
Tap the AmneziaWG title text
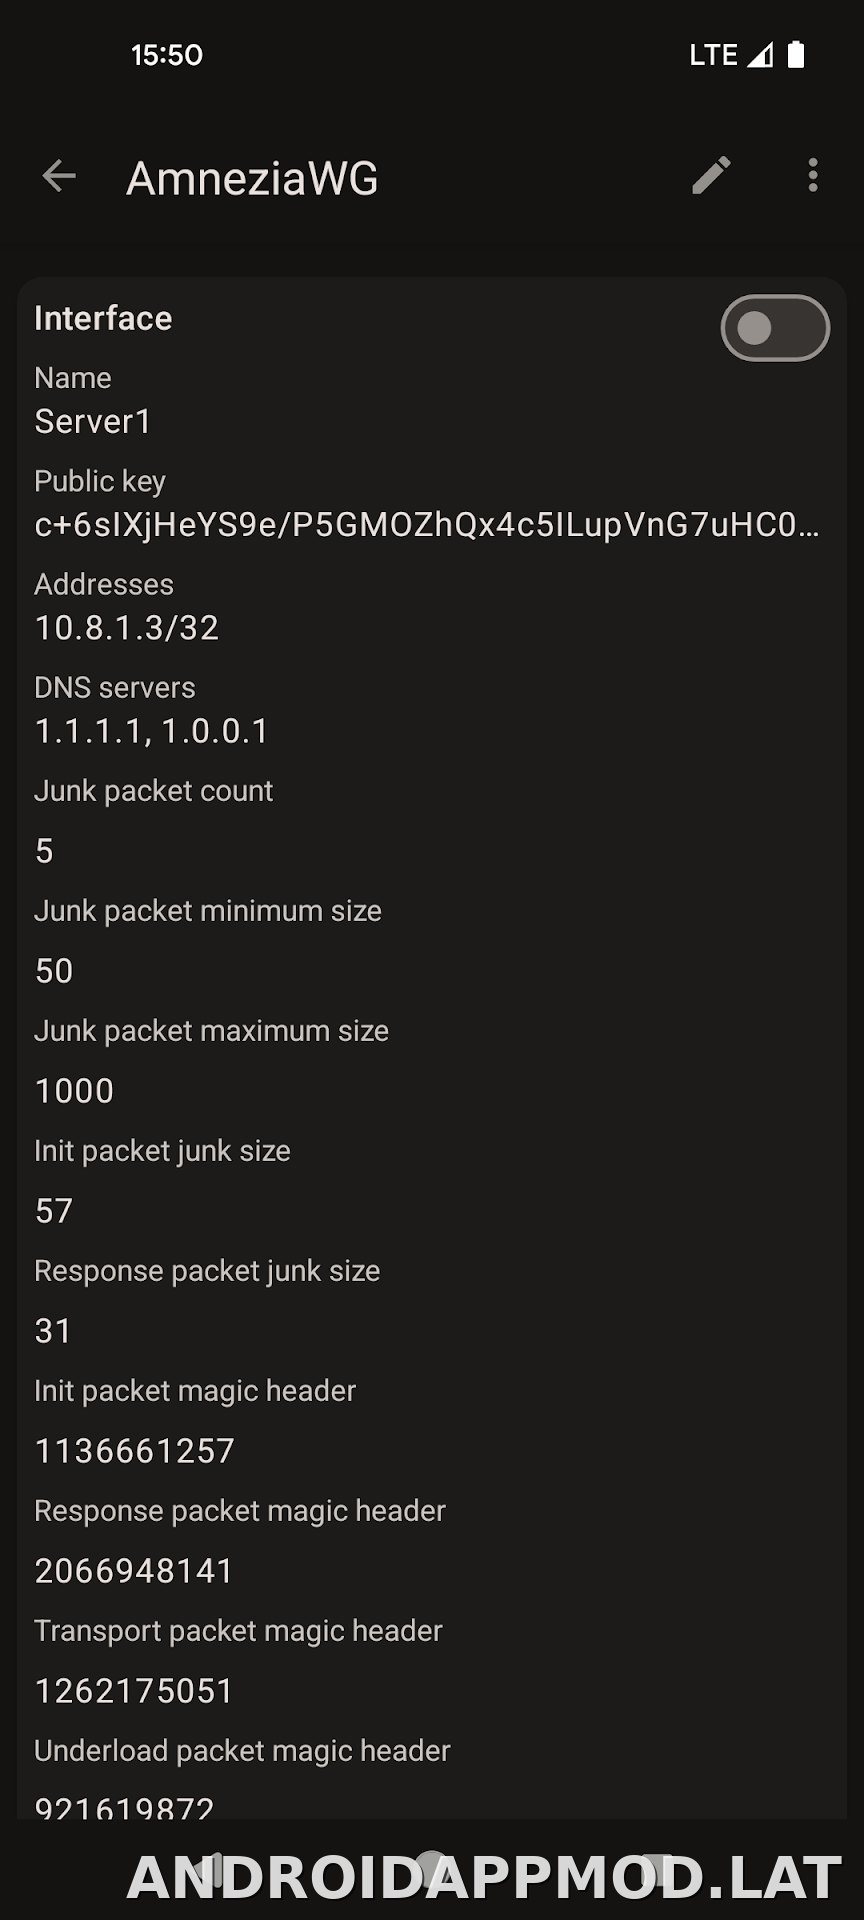(x=252, y=178)
